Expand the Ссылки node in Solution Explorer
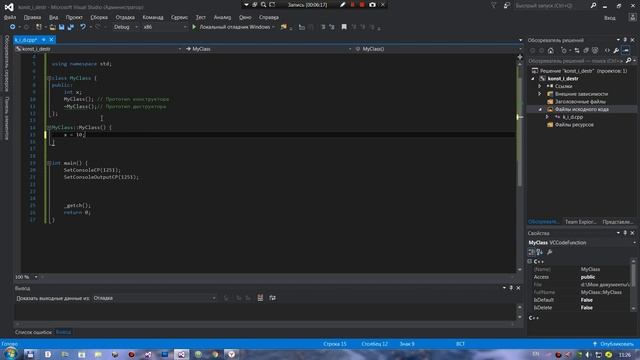The height and width of the screenshot is (360, 640). (540, 87)
